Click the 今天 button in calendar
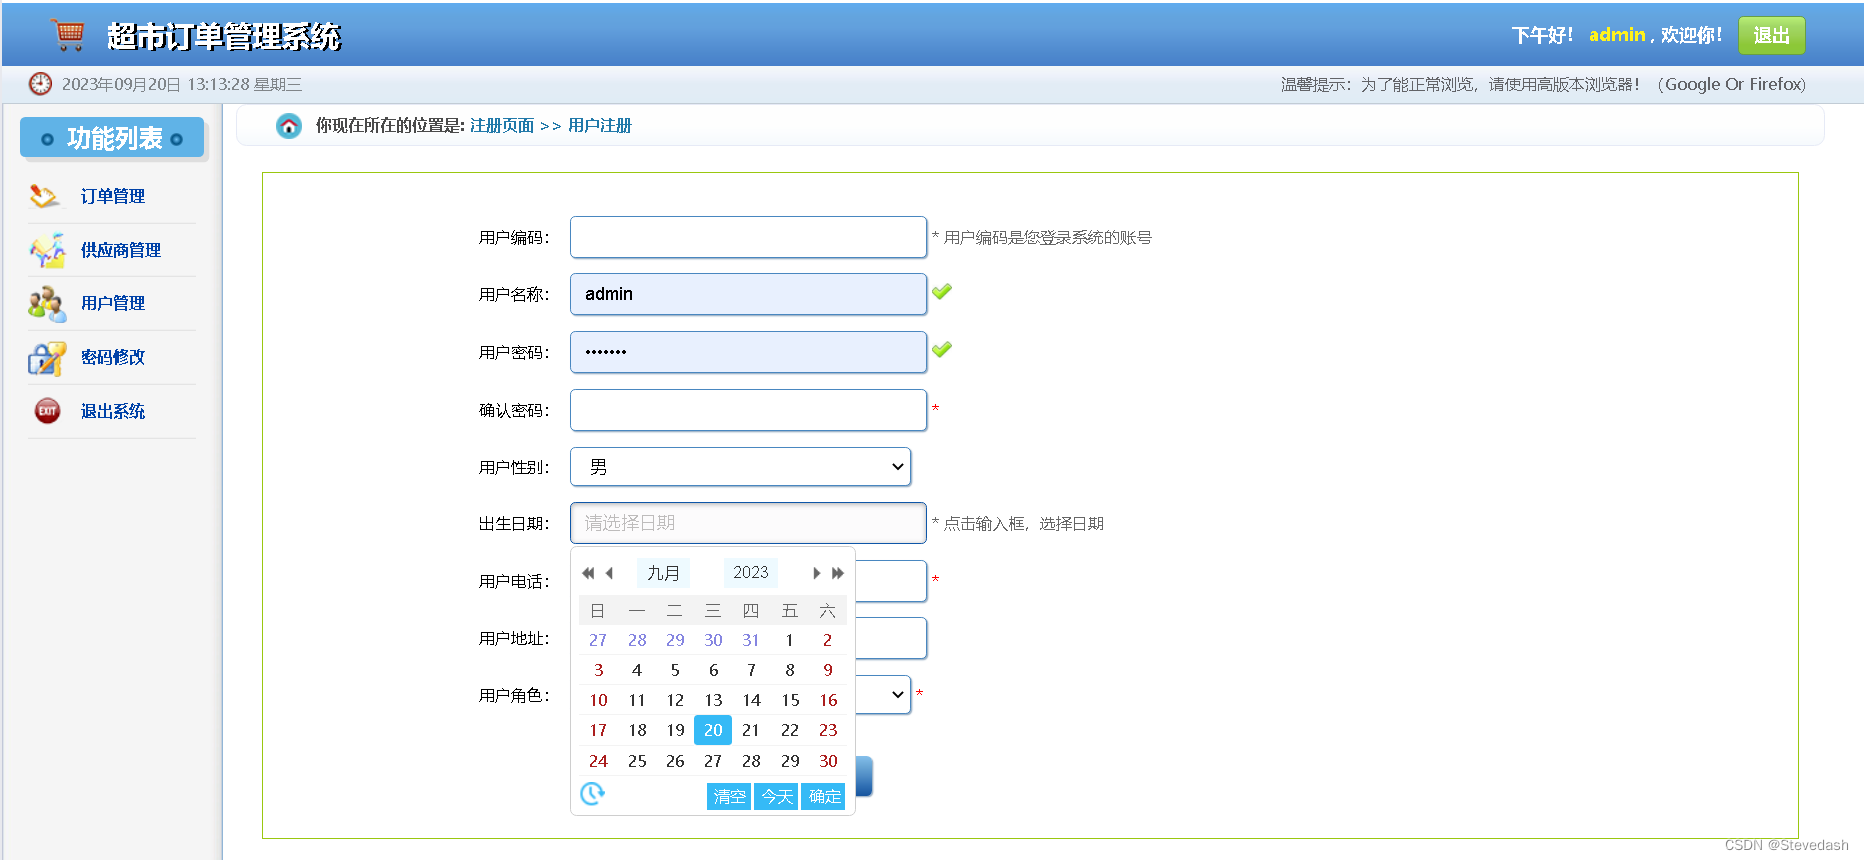Screen dimensions: 1864x860 click(x=777, y=797)
